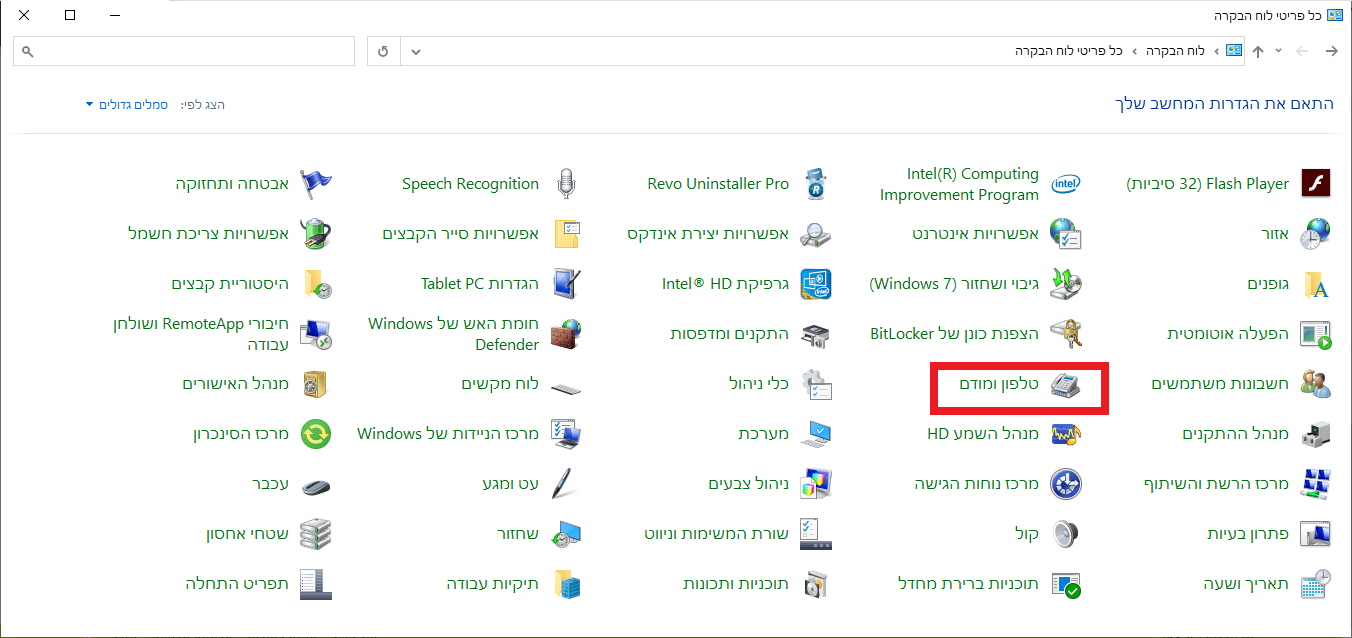Open the מנהל האישורים safe icon
This screenshot has width=1352, height=638.
[x=316, y=384]
